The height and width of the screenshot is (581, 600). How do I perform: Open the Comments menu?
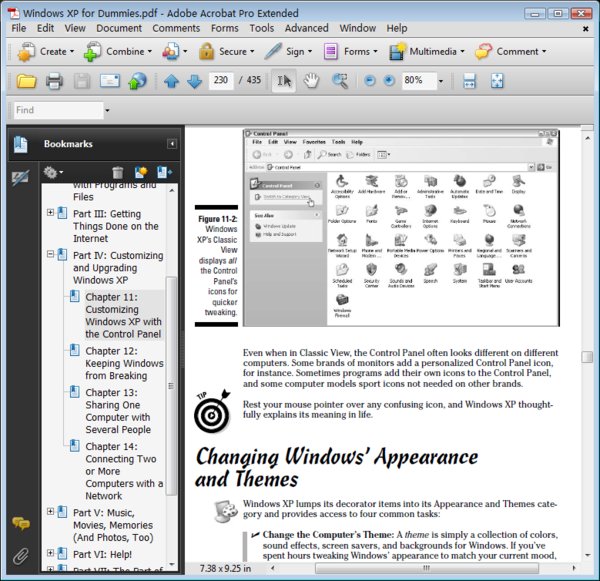(176, 28)
